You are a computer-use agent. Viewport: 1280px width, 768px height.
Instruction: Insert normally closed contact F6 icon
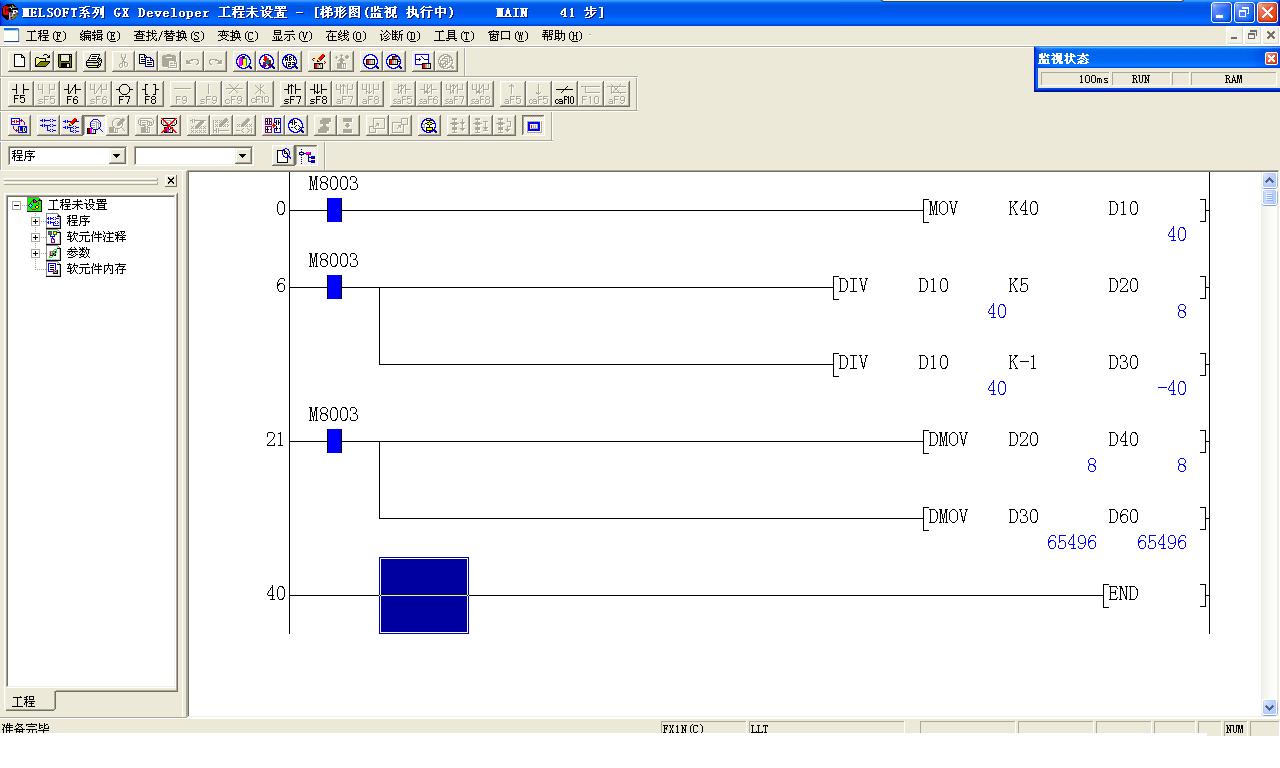72,94
